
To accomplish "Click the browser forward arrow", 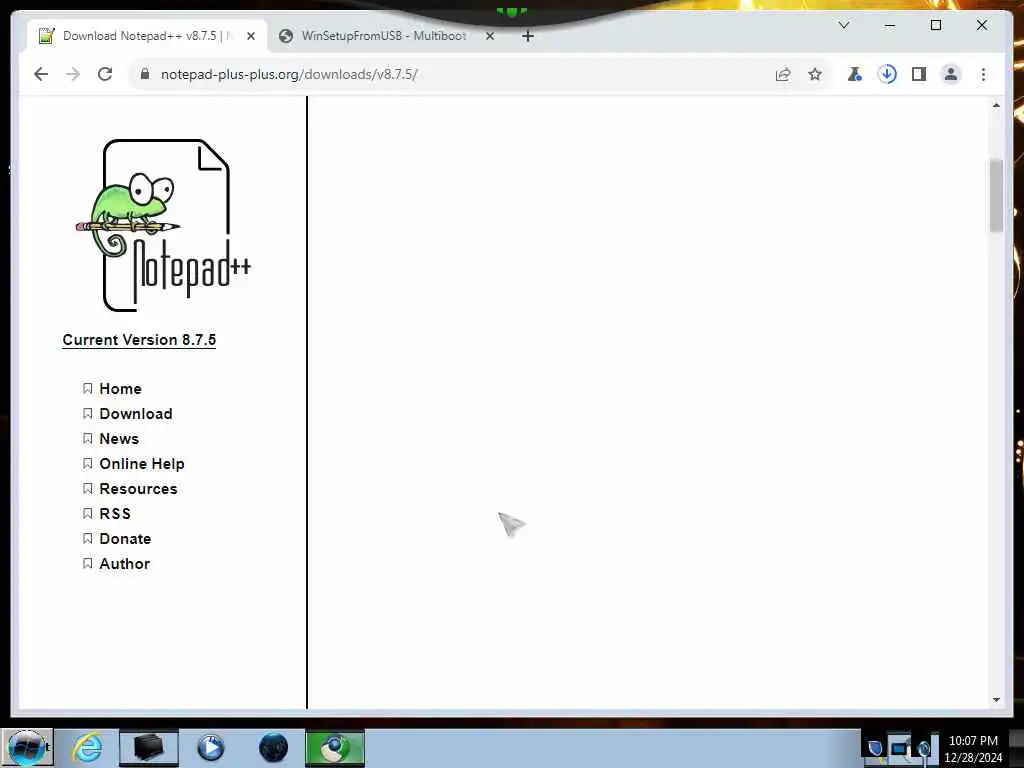I will pos(72,74).
